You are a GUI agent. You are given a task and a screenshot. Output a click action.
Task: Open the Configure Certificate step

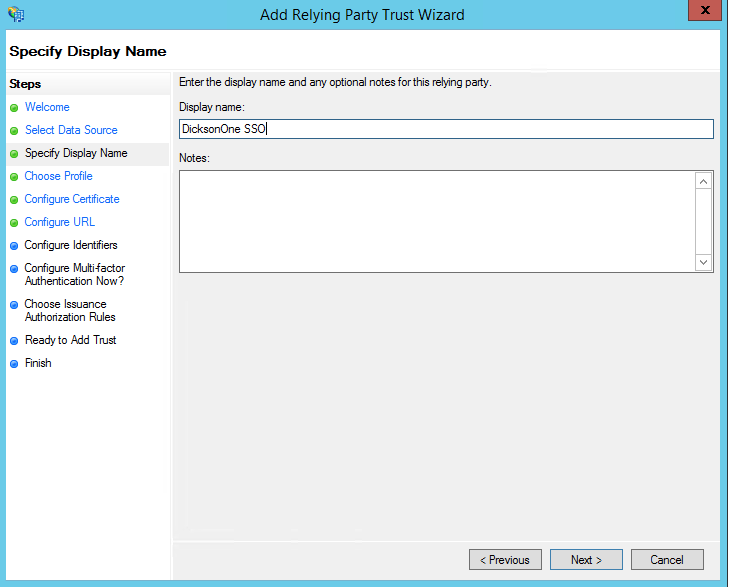72,199
